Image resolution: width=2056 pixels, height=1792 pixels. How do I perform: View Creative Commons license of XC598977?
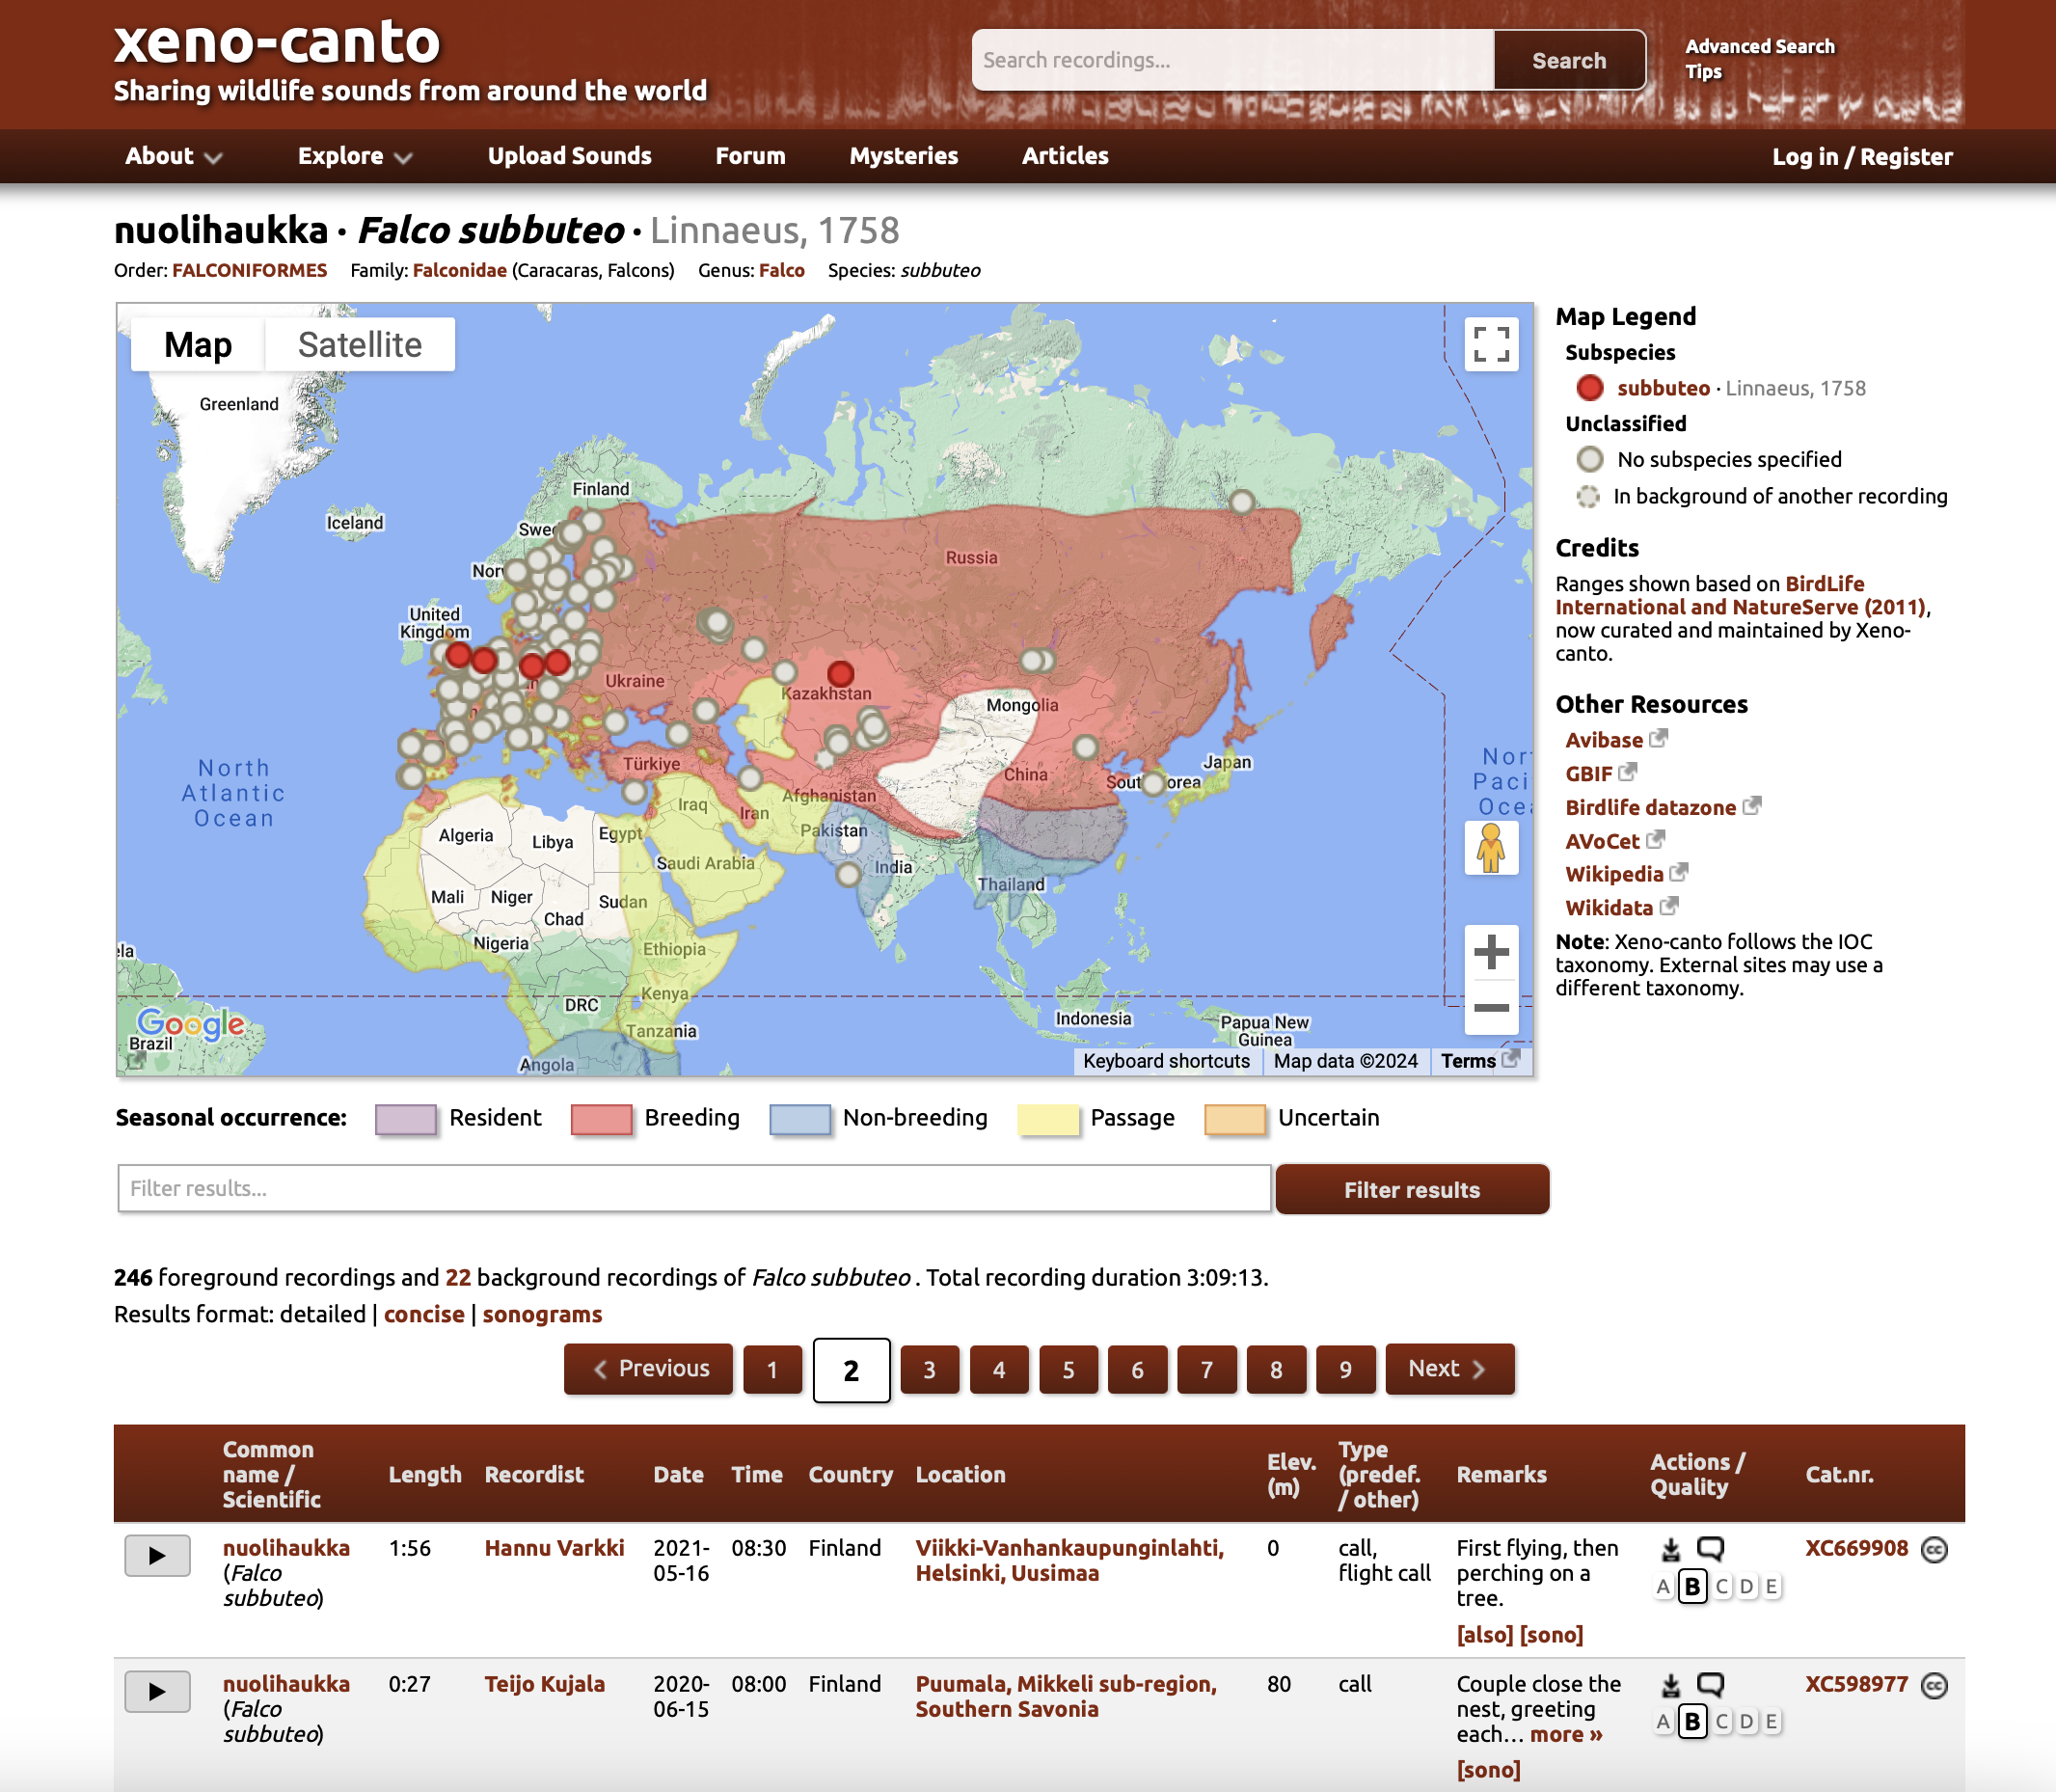click(1935, 1685)
